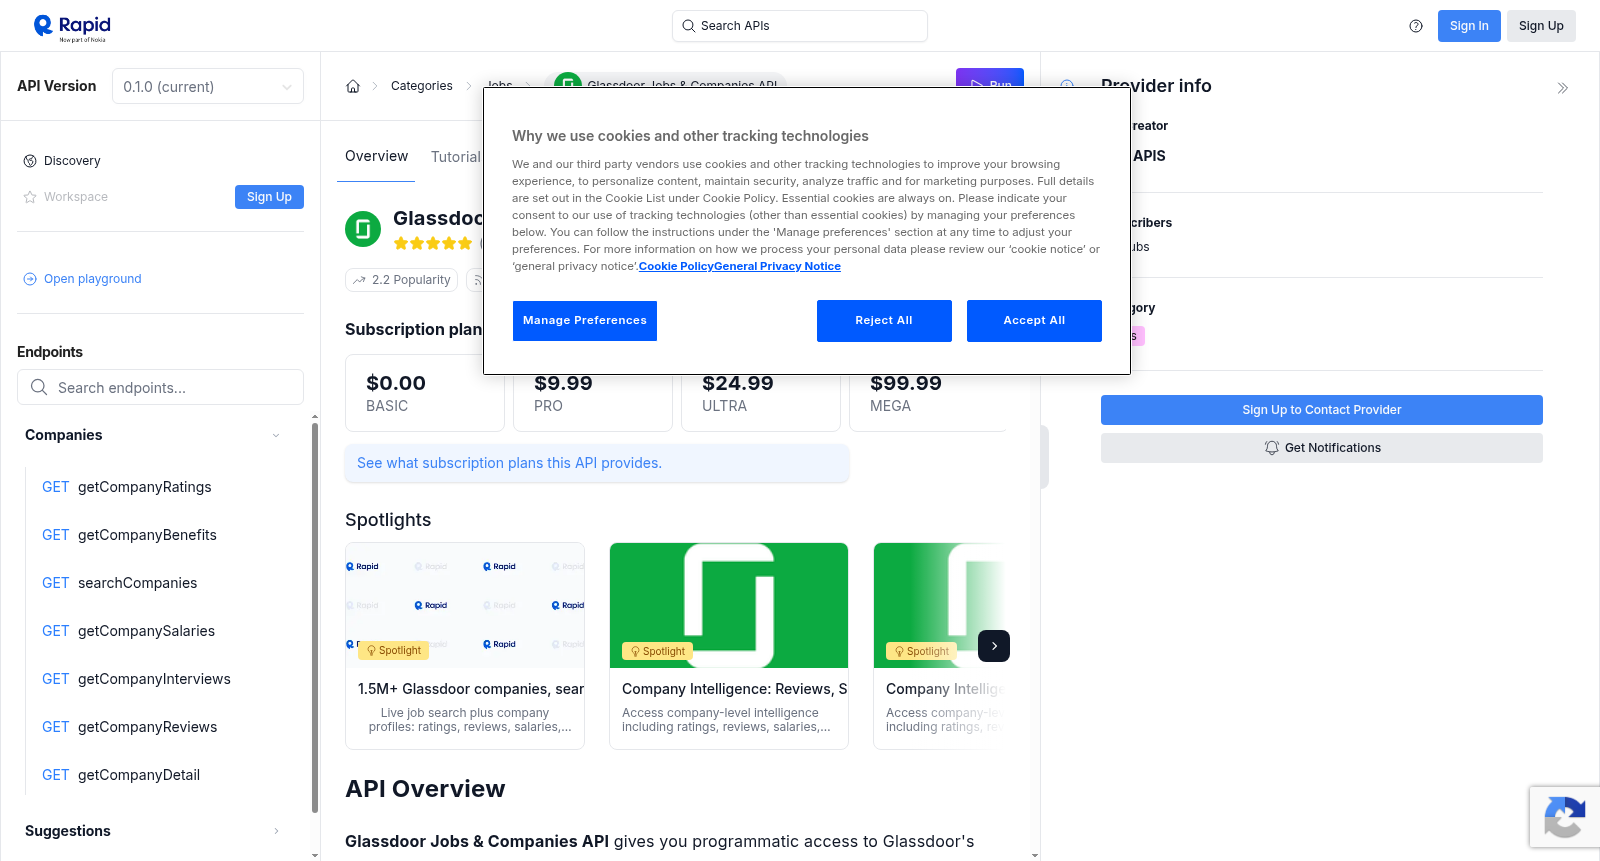This screenshot has height=861, width=1600.
Task: Collapse the Provider info panel arrows
Action: pos(1563,88)
